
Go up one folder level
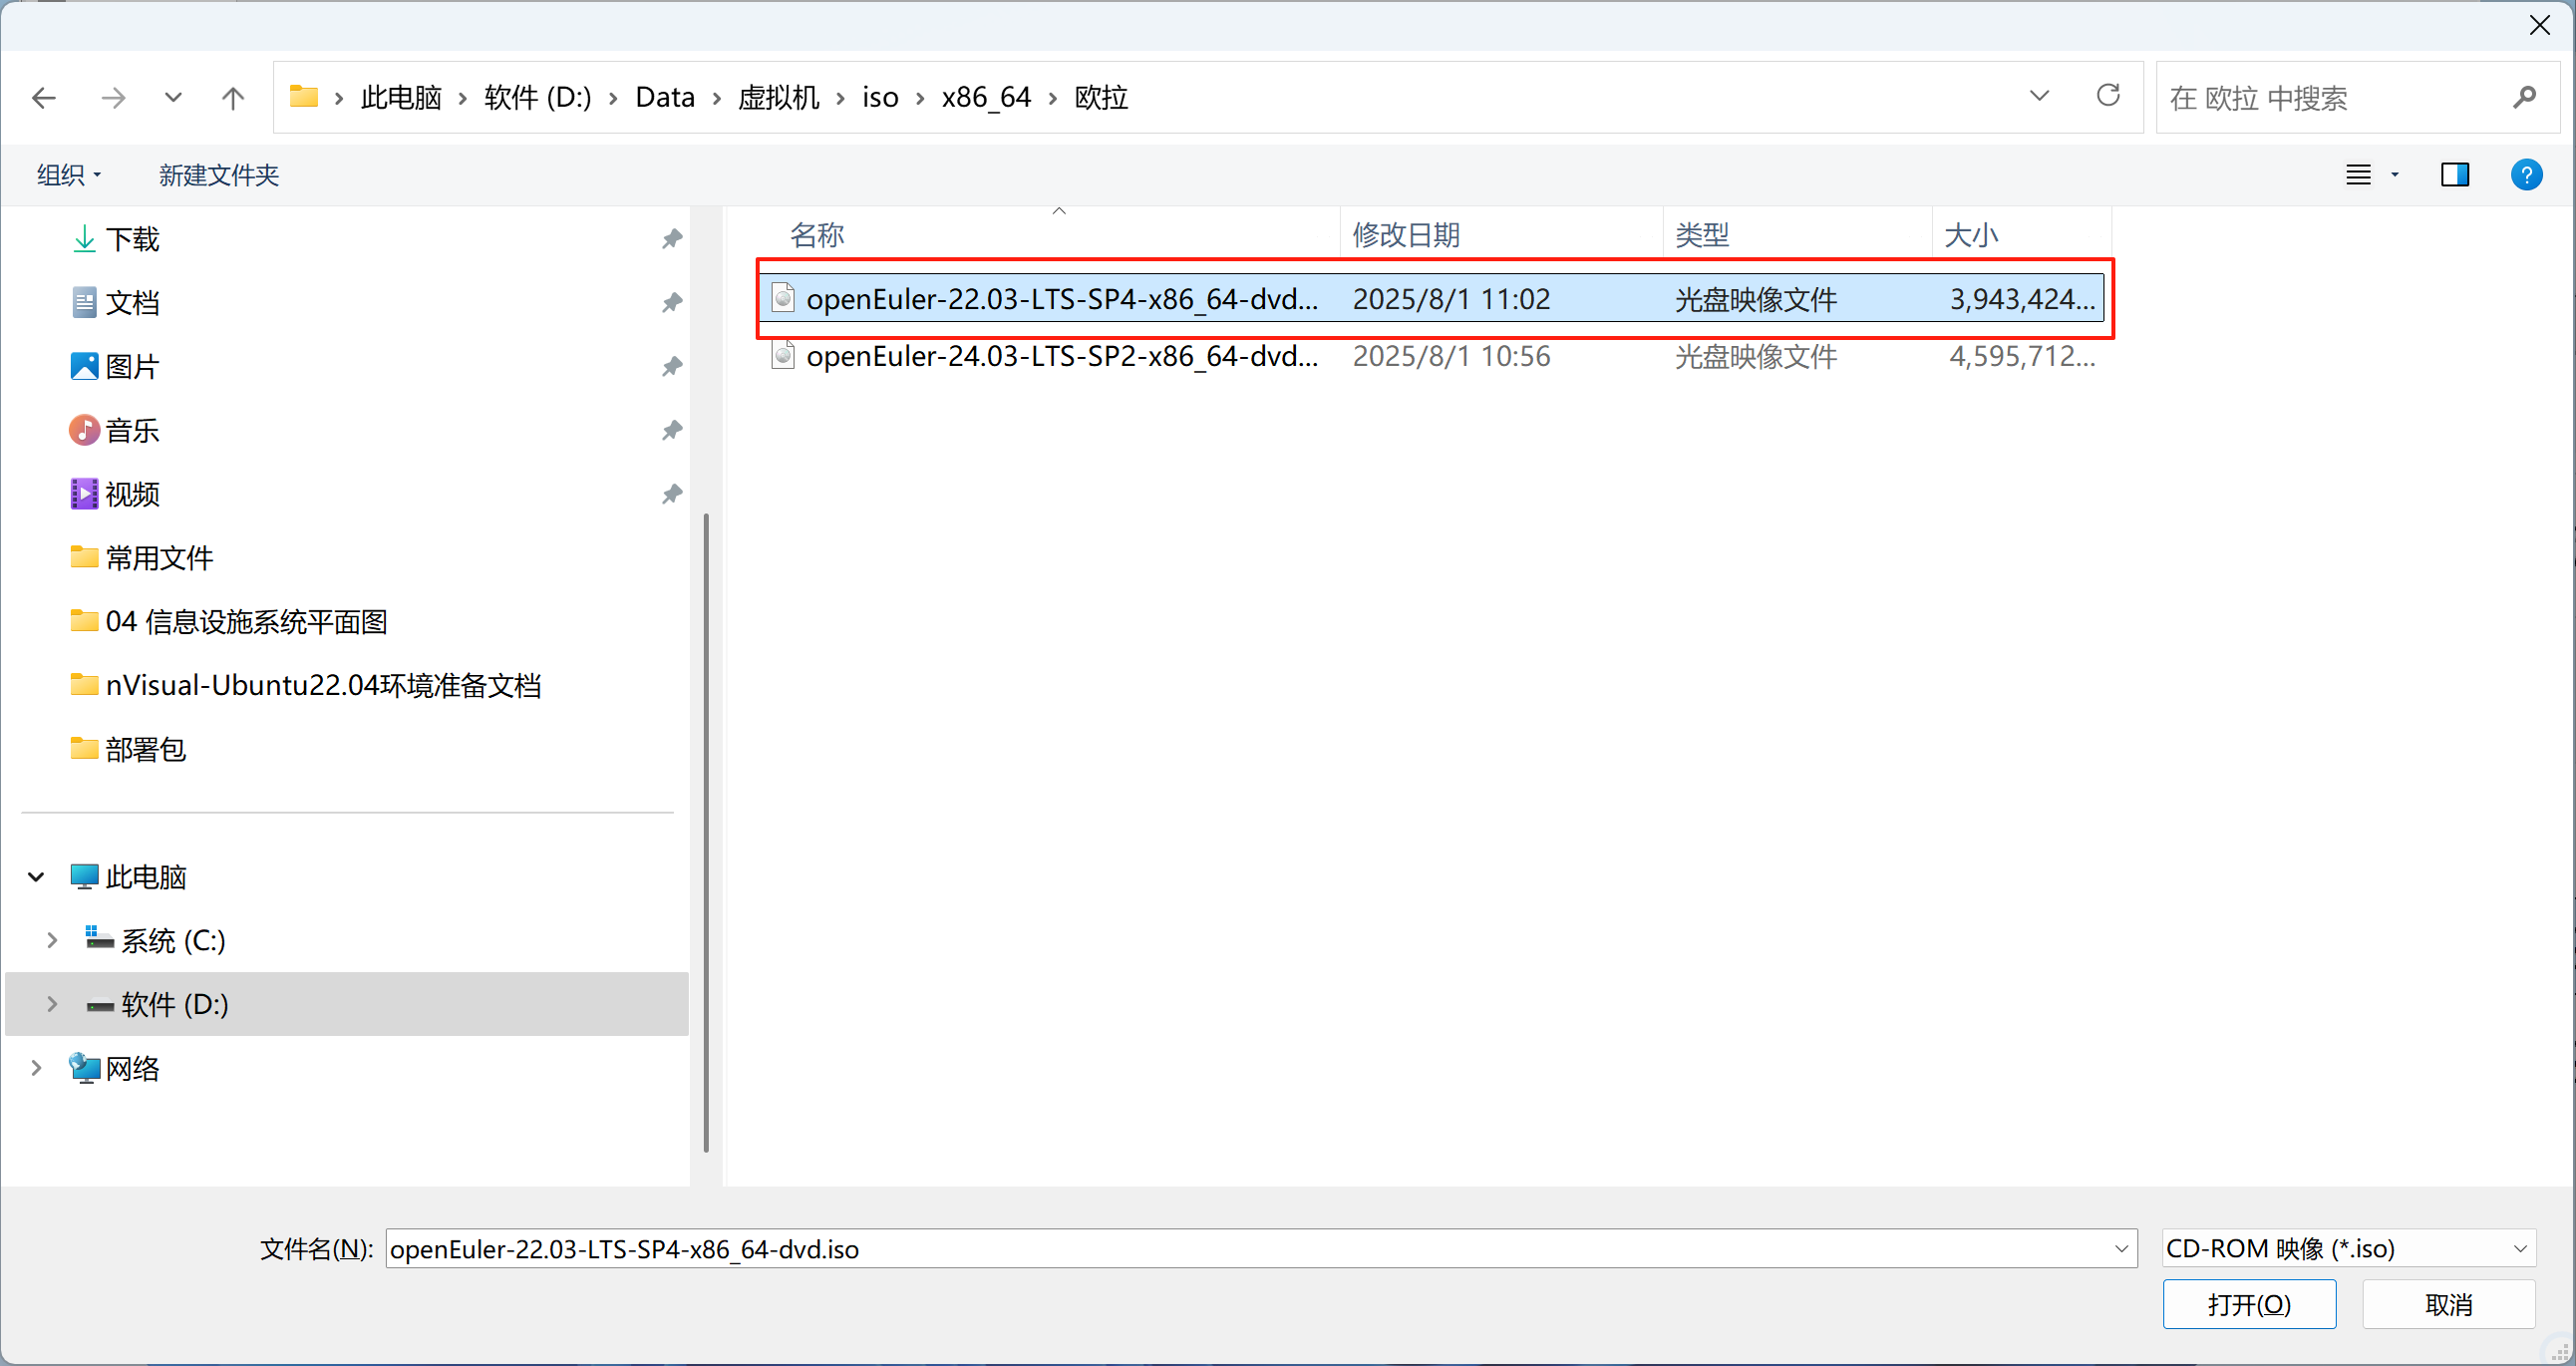click(x=232, y=97)
